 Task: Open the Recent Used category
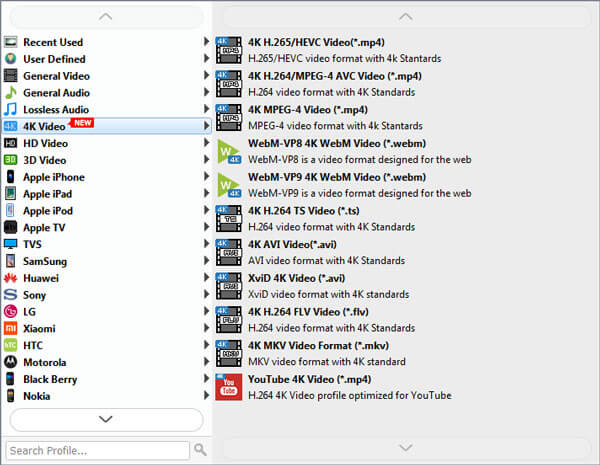pyautogui.click(x=53, y=42)
